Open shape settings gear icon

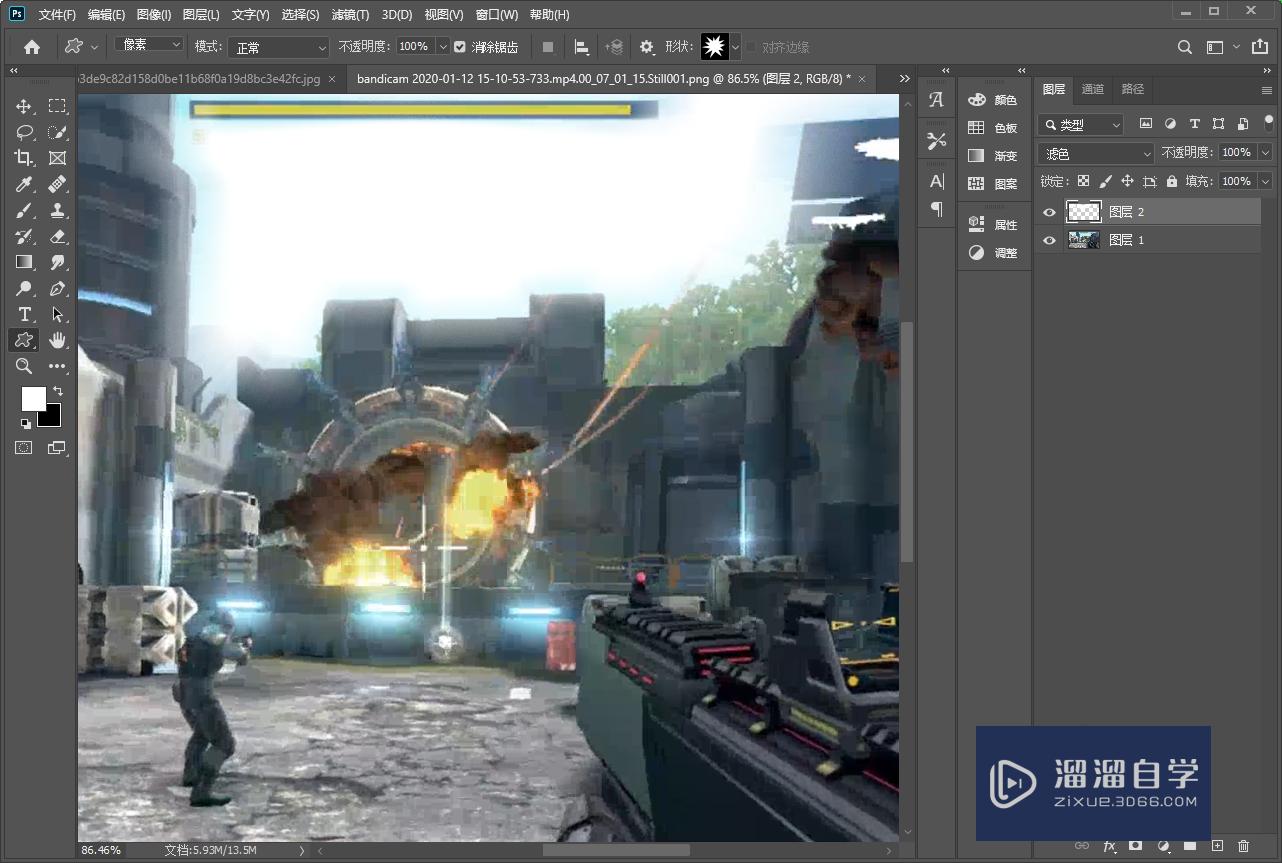[647, 47]
